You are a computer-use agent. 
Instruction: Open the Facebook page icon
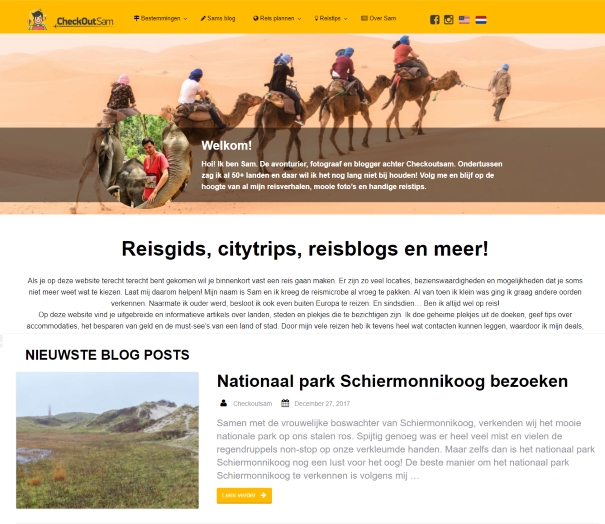(x=434, y=20)
